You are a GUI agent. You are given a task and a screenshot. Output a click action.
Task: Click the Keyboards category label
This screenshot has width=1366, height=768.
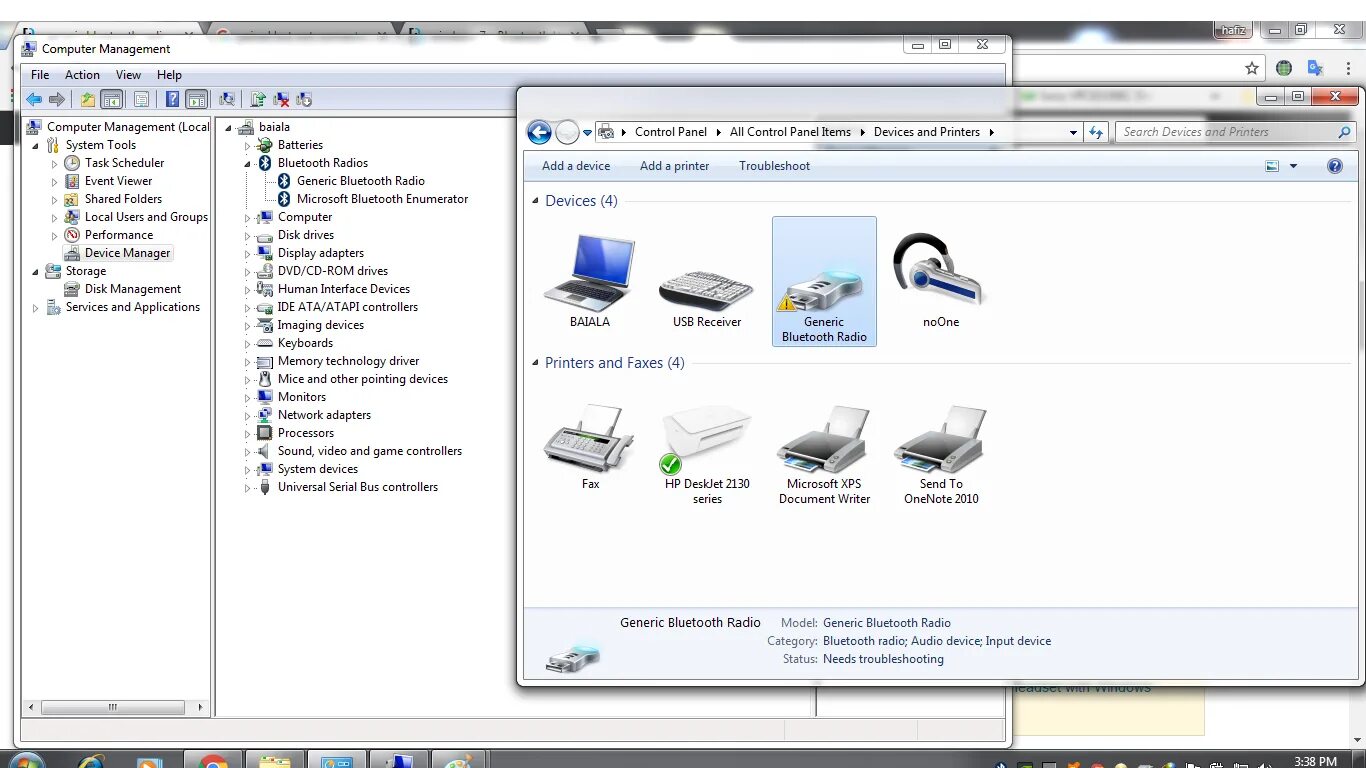click(x=305, y=343)
